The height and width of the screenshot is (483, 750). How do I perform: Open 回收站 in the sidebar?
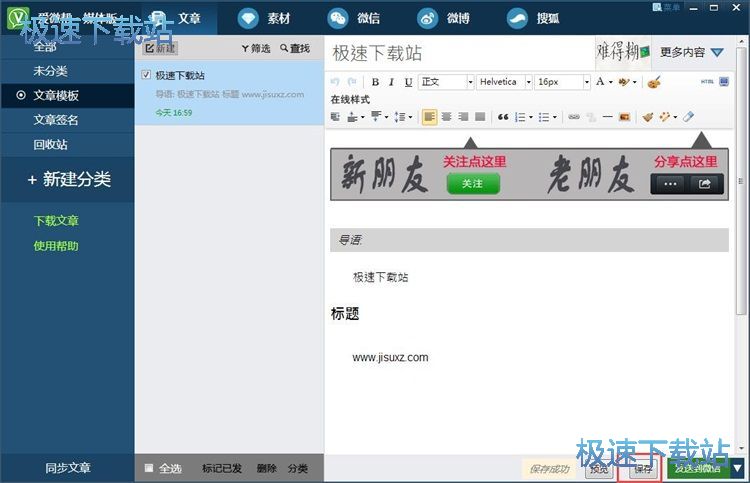[50, 144]
